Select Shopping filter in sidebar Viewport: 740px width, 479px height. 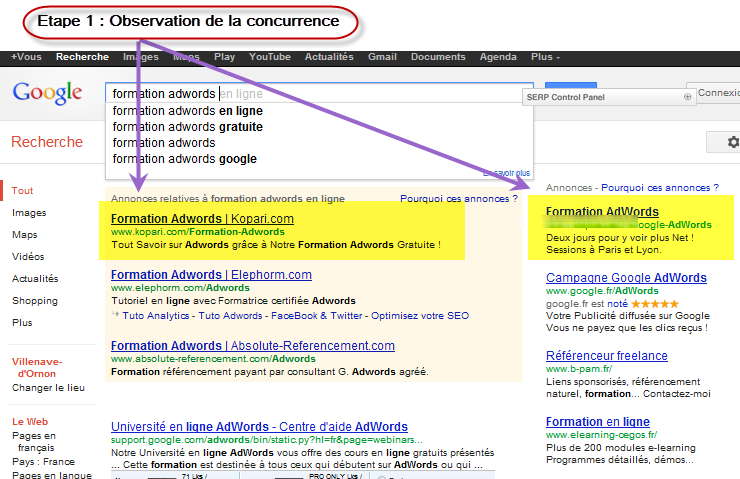35,301
